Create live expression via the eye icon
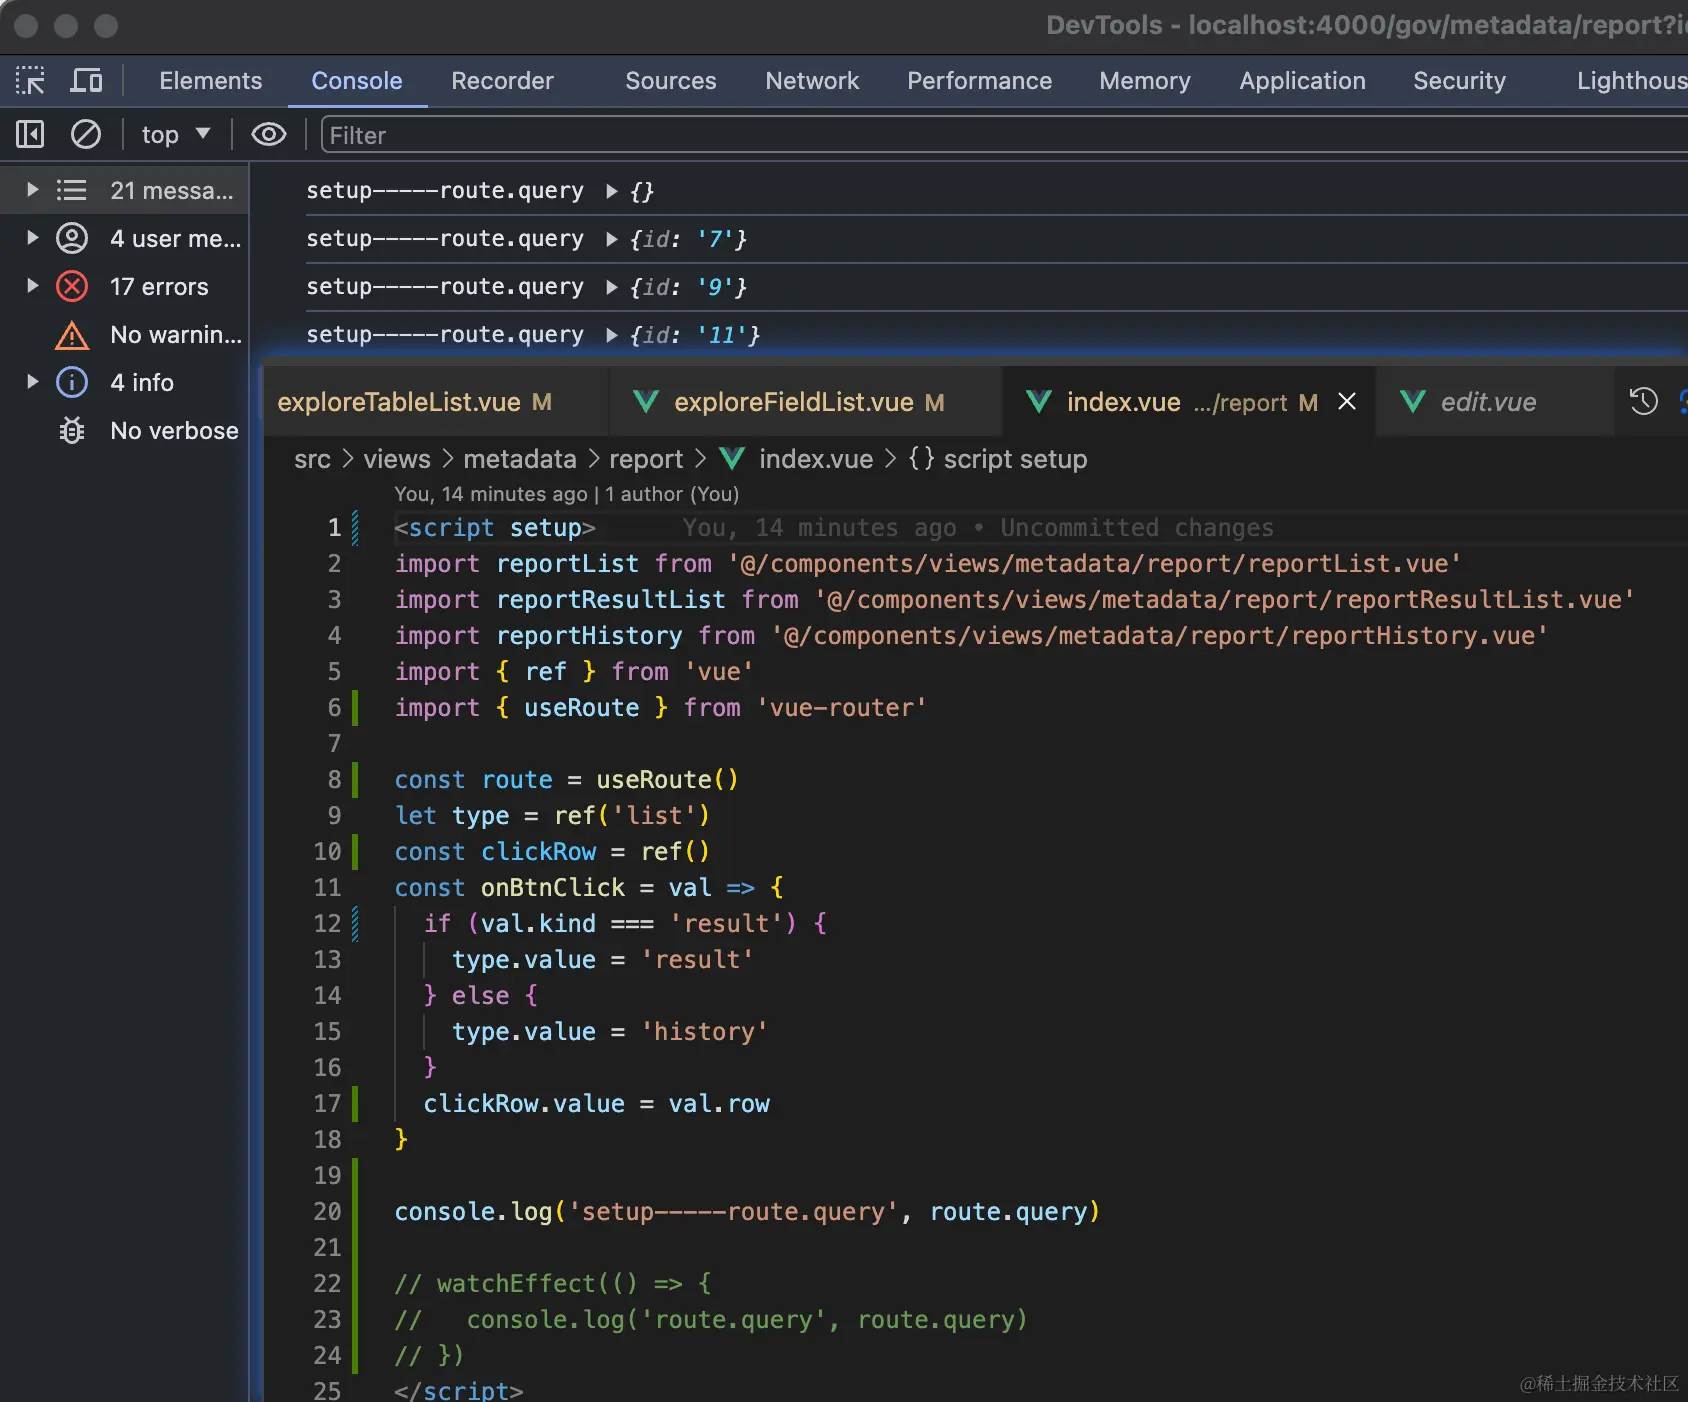This screenshot has height=1402, width=1688. coord(268,134)
